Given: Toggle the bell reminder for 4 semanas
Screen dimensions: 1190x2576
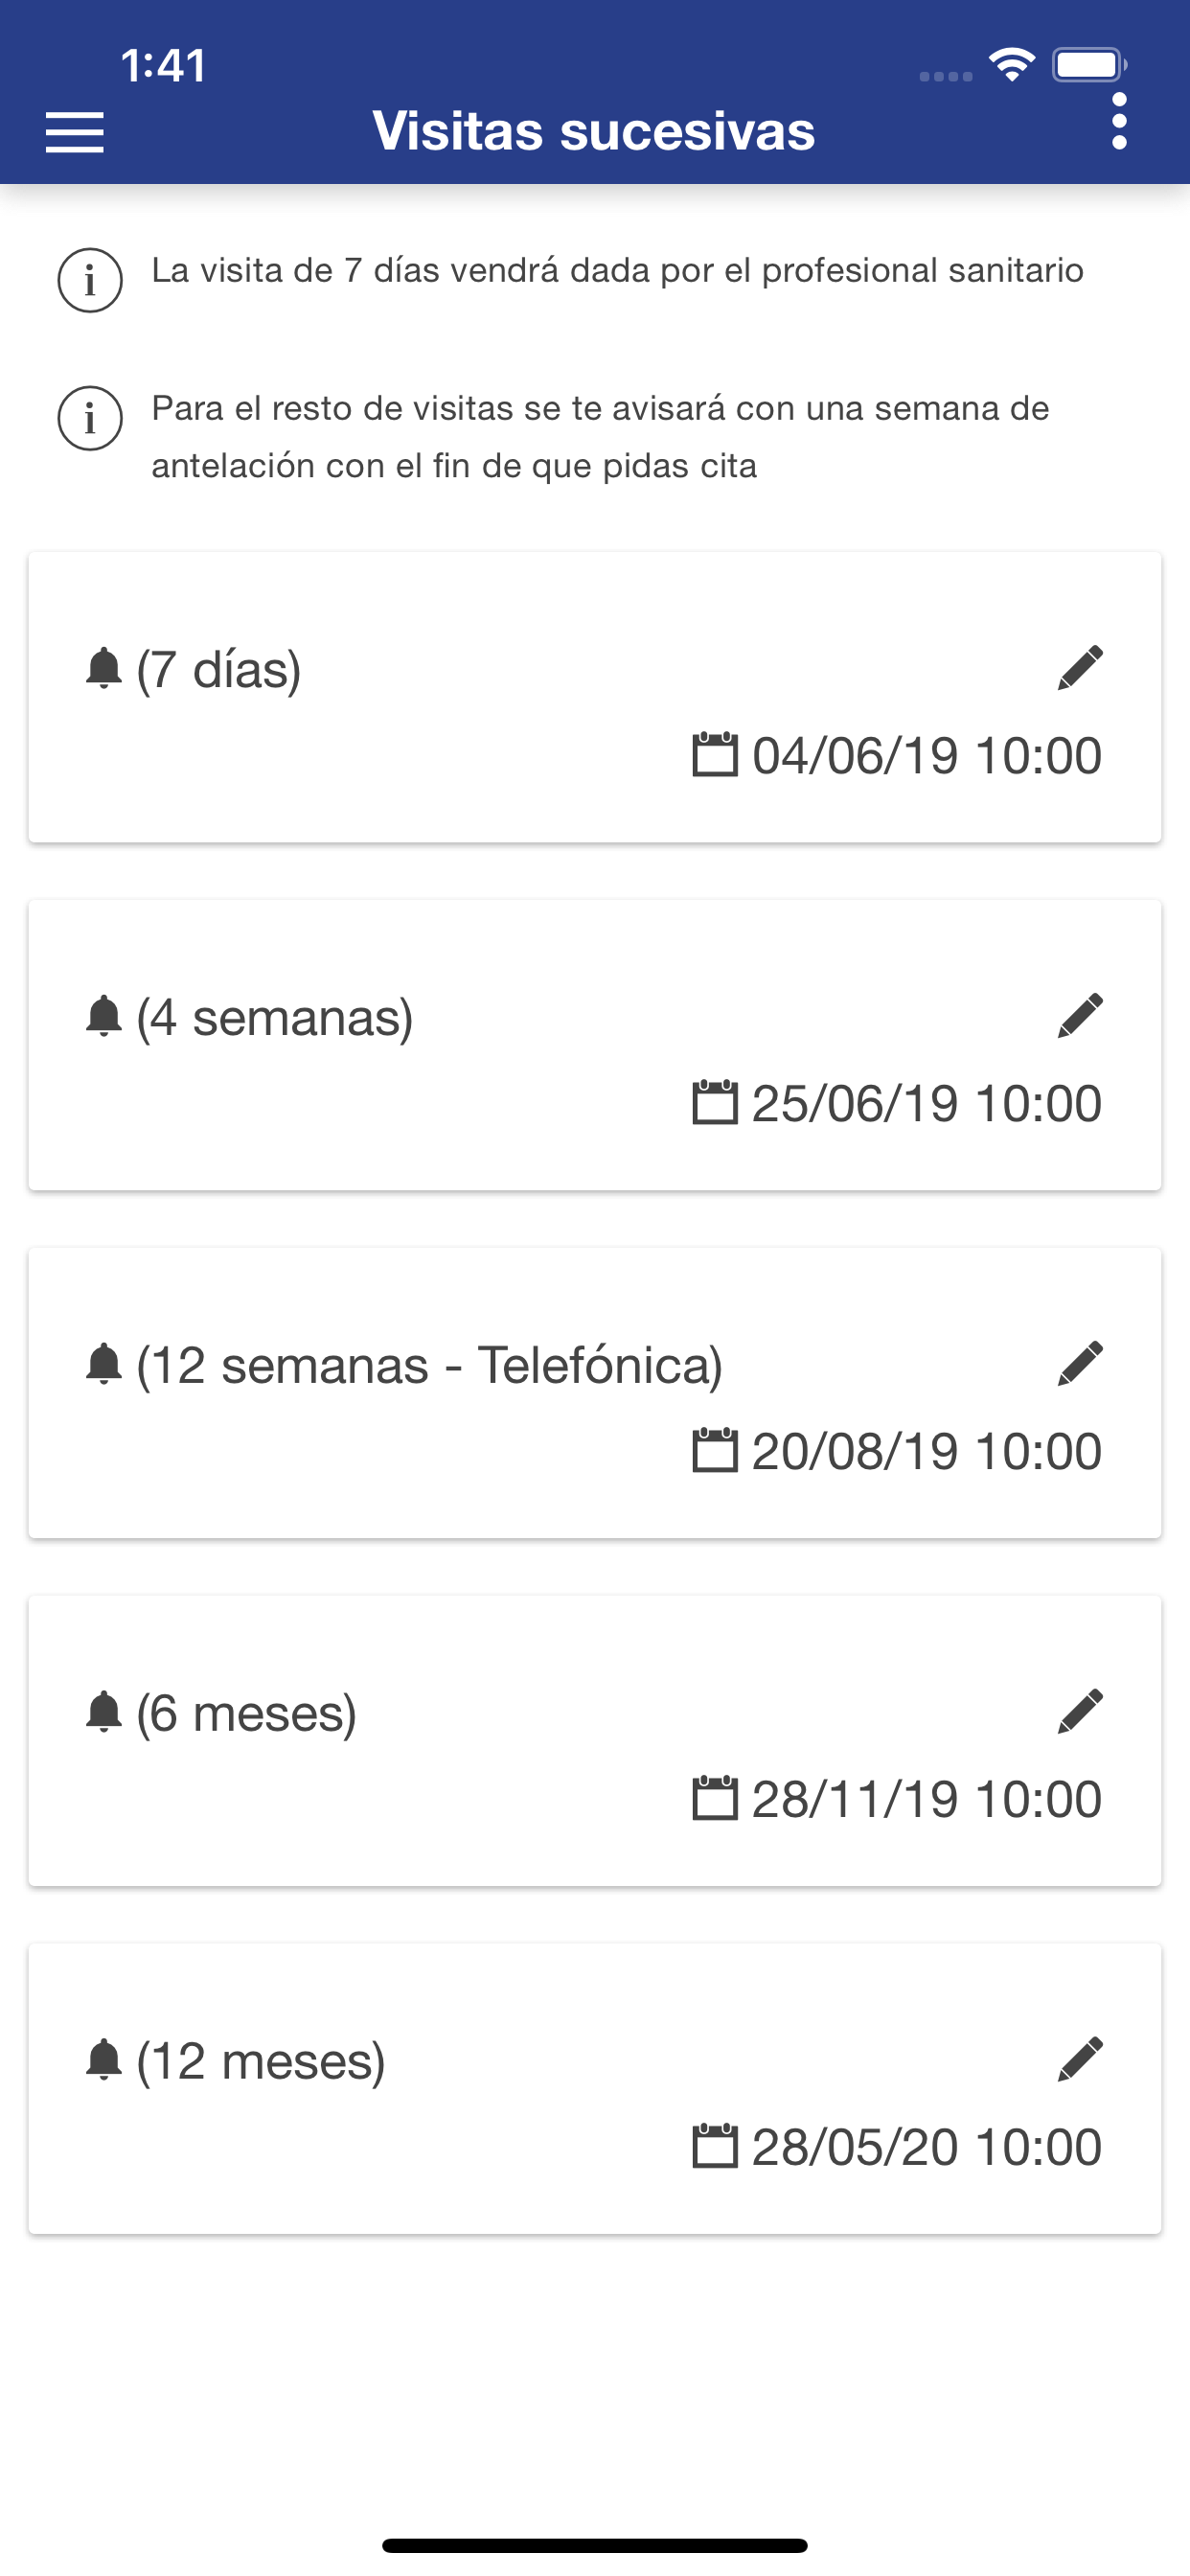Looking at the screenshot, I should (x=104, y=1016).
